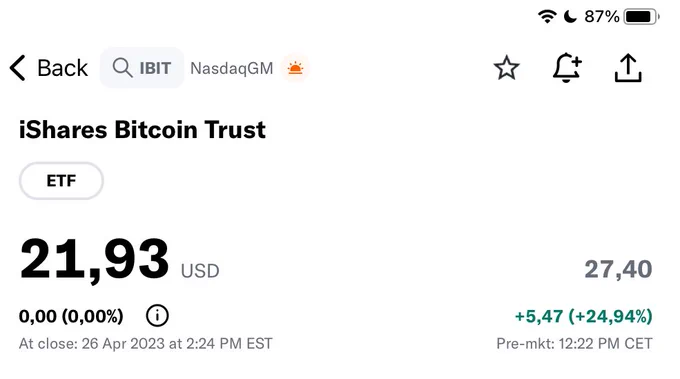Open the IBIT ticker search field
The image size is (680, 379).
[142, 68]
